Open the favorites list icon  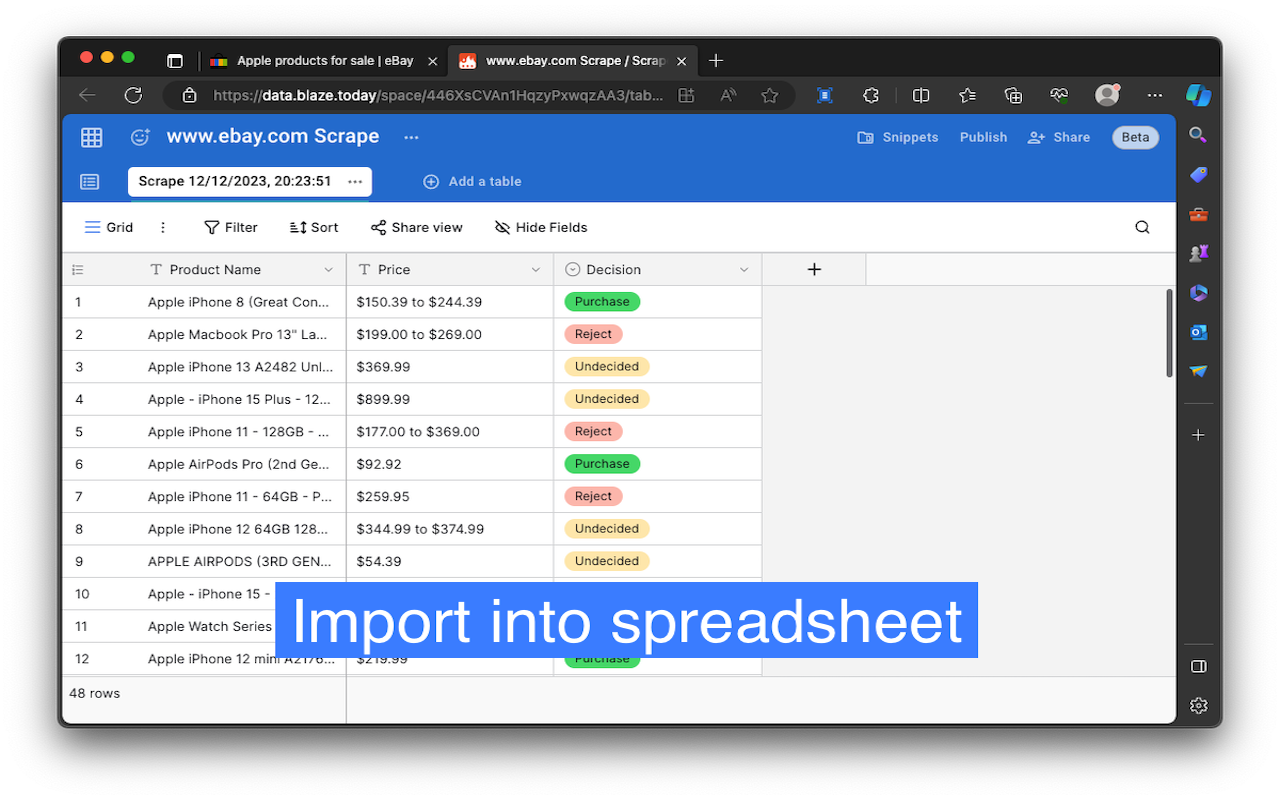[x=967, y=95]
